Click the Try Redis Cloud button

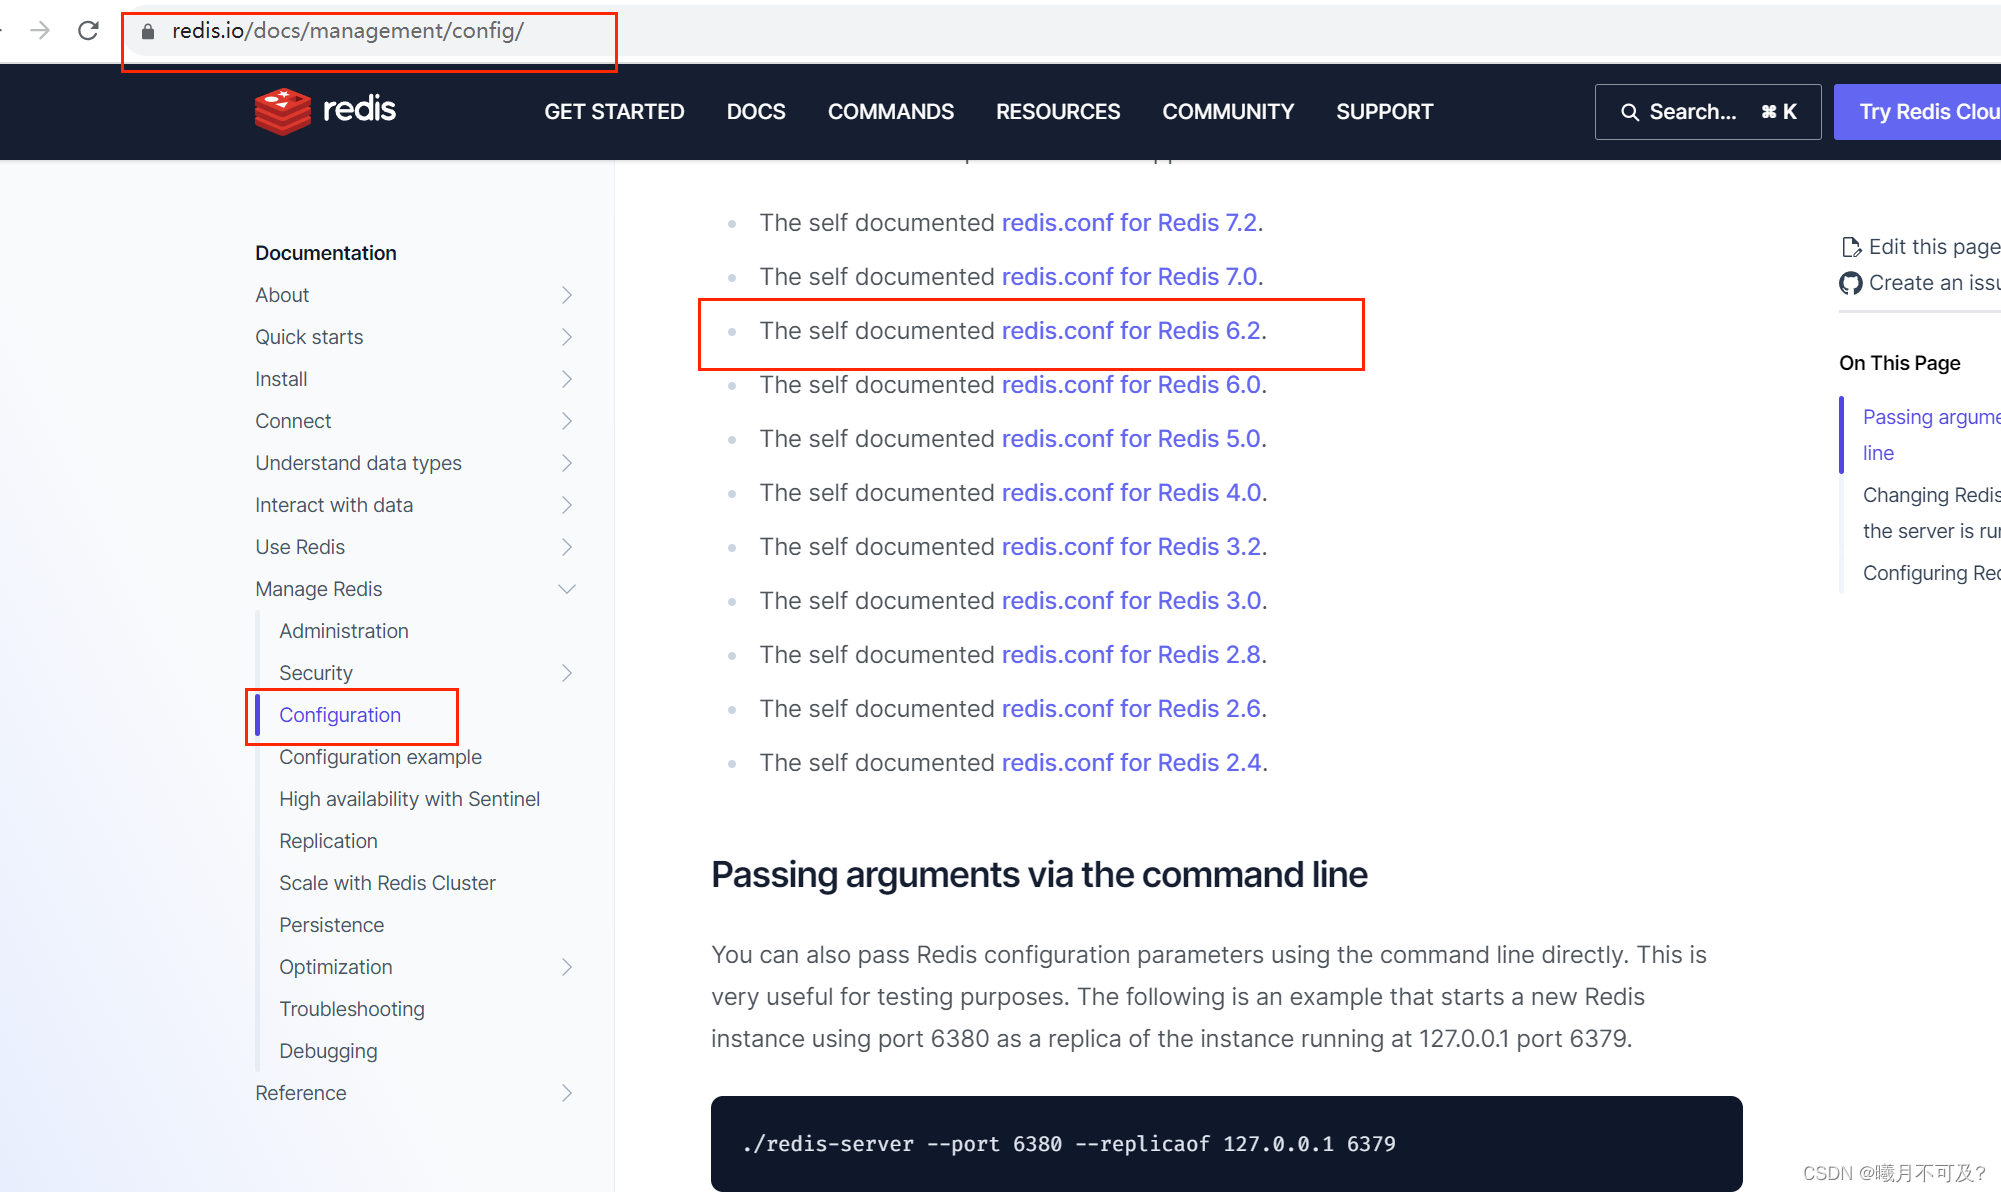point(1917,112)
